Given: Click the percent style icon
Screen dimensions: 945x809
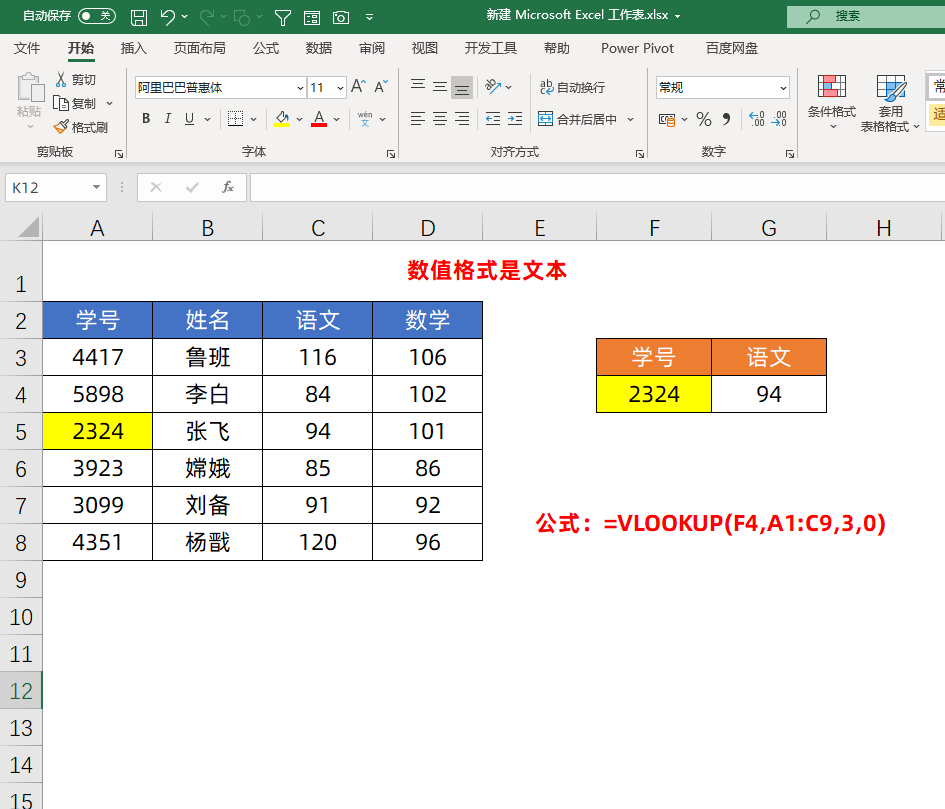Looking at the screenshot, I should 704,119.
